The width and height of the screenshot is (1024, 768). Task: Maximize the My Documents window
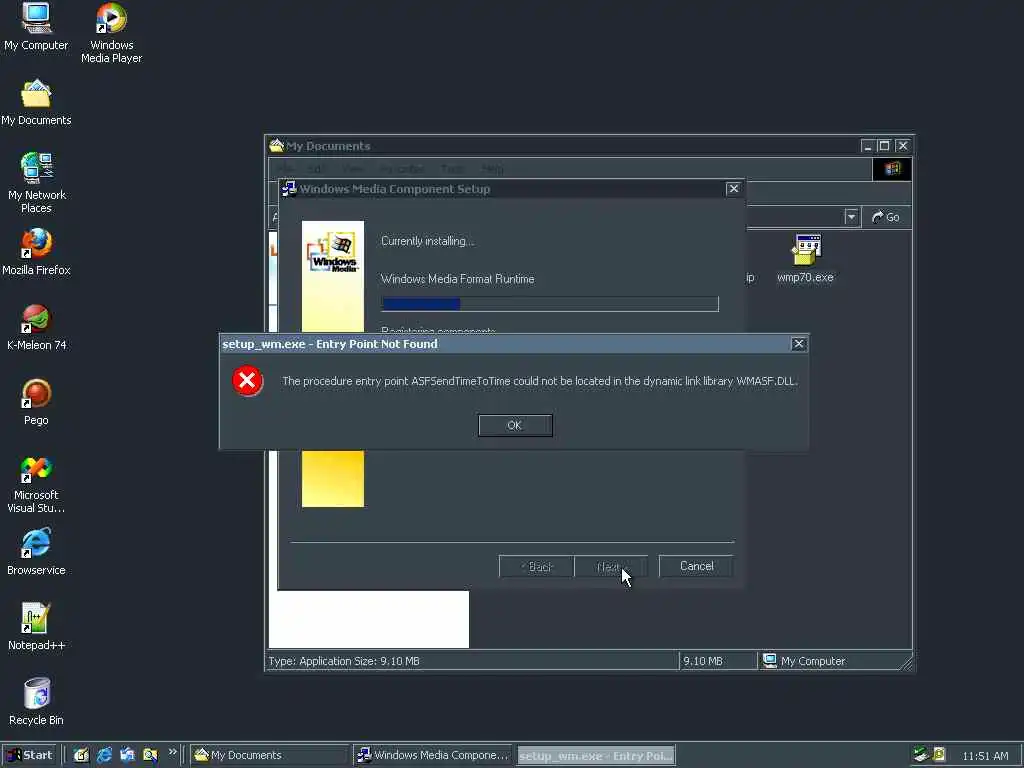(884, 146)
